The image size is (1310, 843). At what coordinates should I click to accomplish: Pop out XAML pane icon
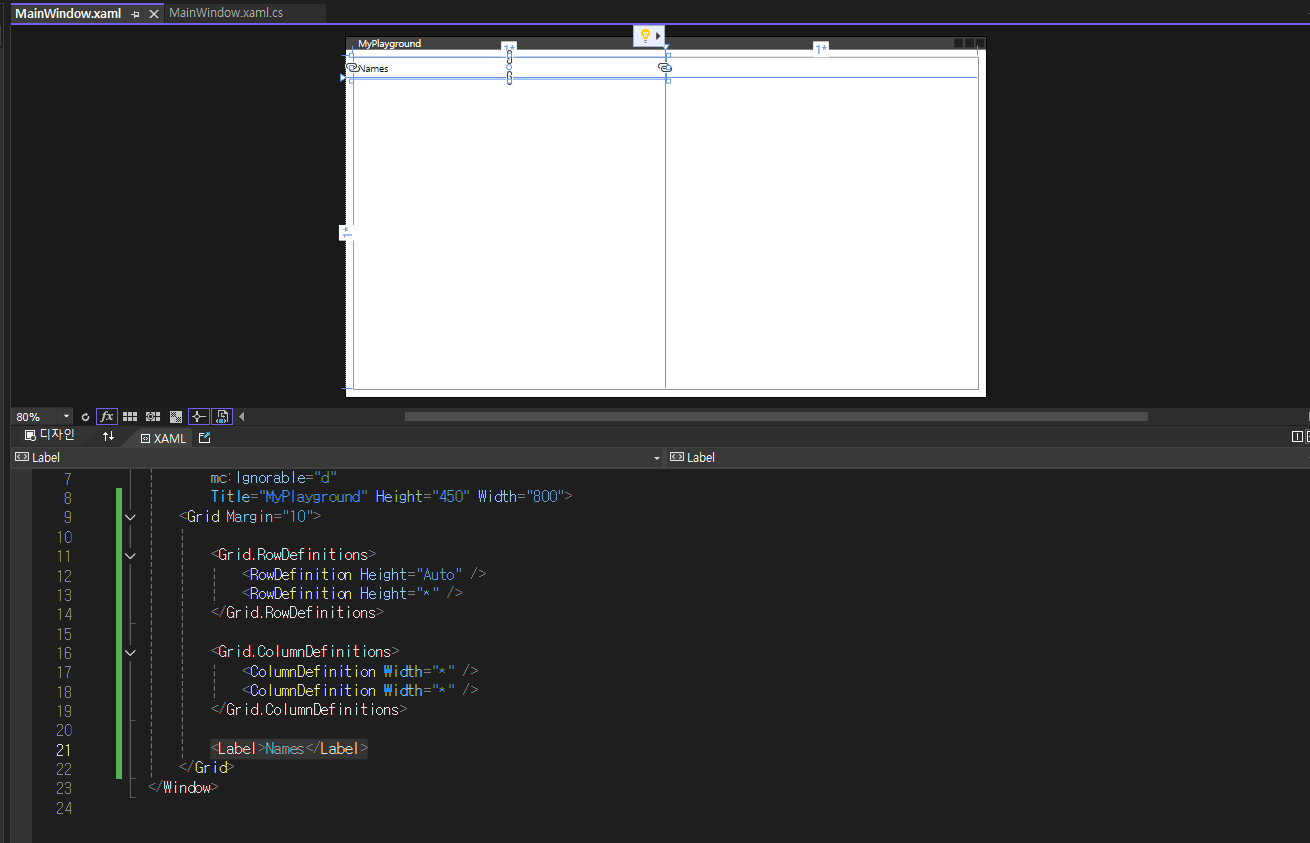click(x=205, y=438)
